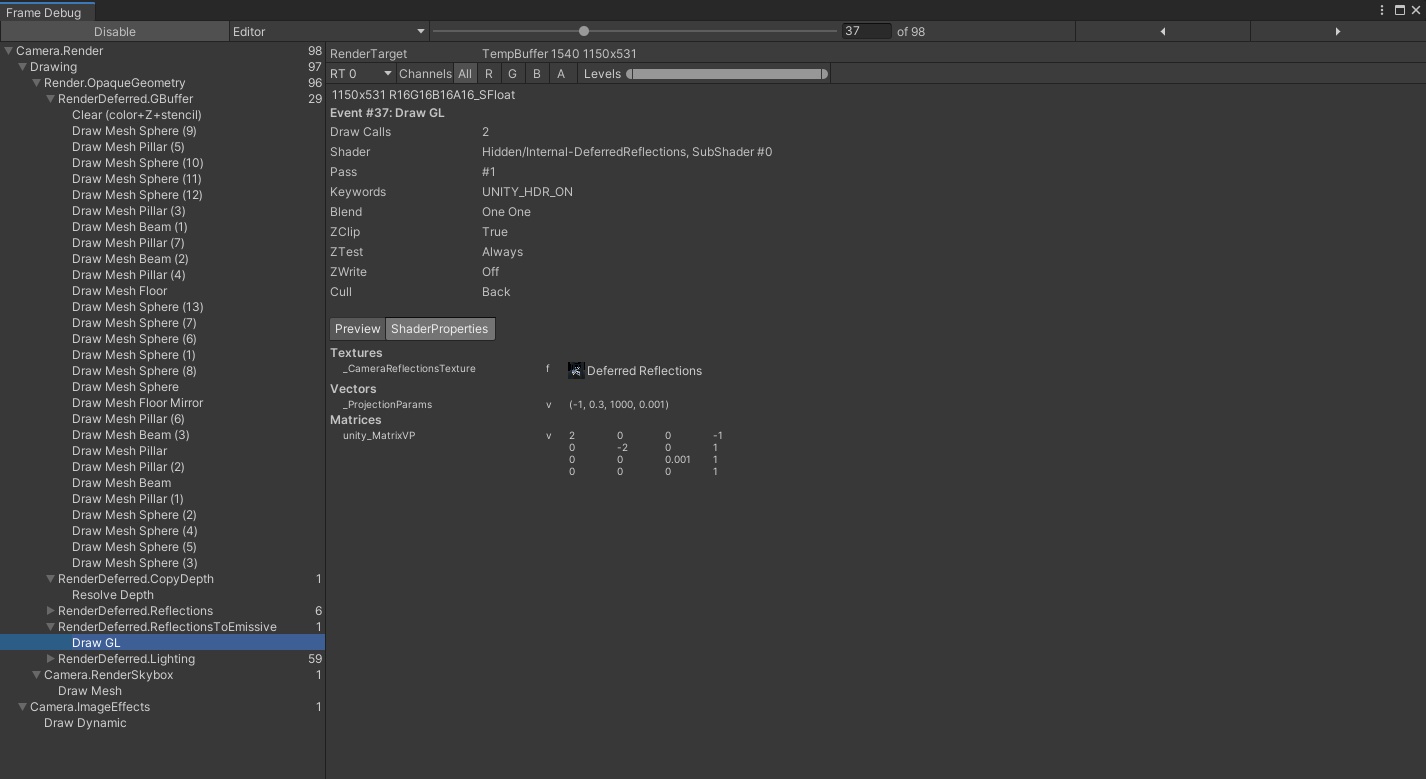This screenshot has height=779, width=1426.
Task: Select the Frame Debug window tab
Action: 47,12
